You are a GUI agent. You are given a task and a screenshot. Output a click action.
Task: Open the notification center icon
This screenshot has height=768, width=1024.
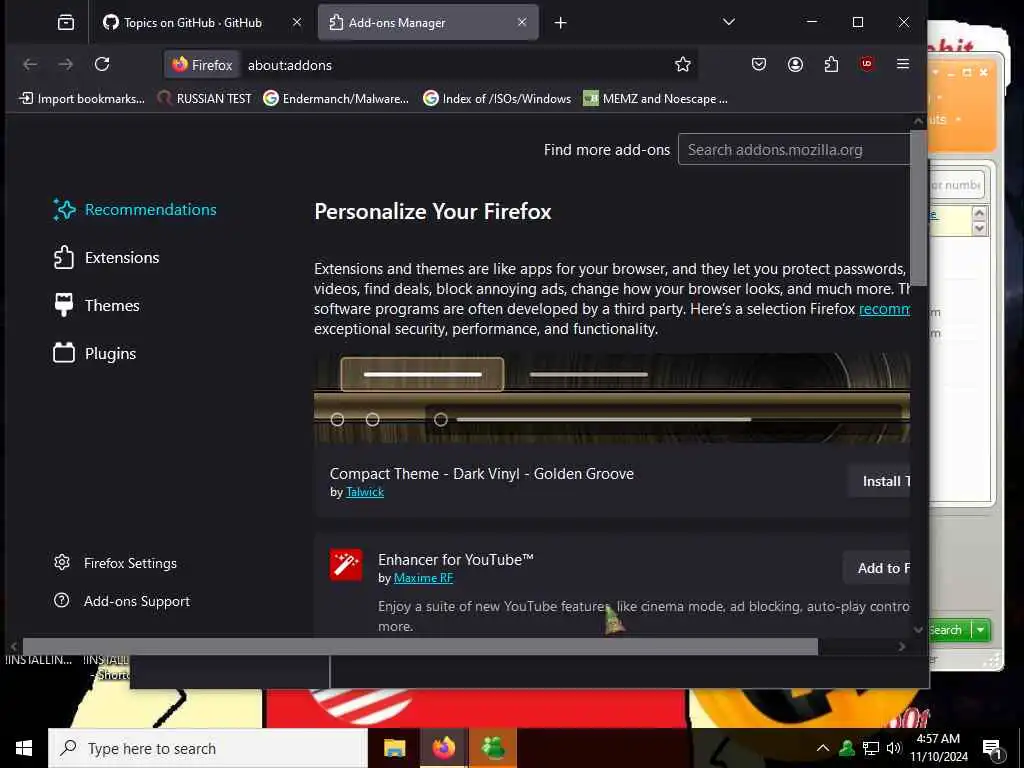[x=992, y=749]
